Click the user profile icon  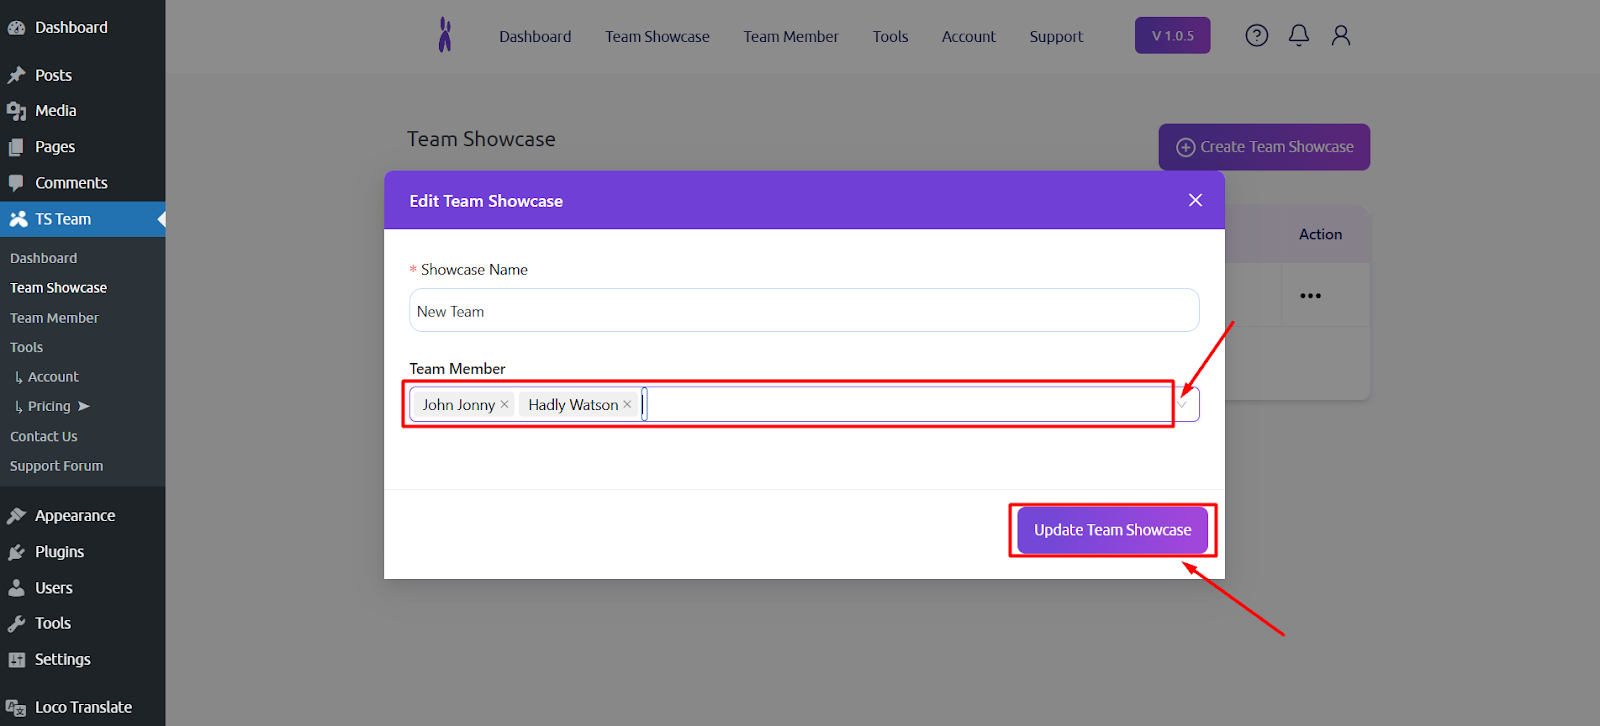point(1340,36)
